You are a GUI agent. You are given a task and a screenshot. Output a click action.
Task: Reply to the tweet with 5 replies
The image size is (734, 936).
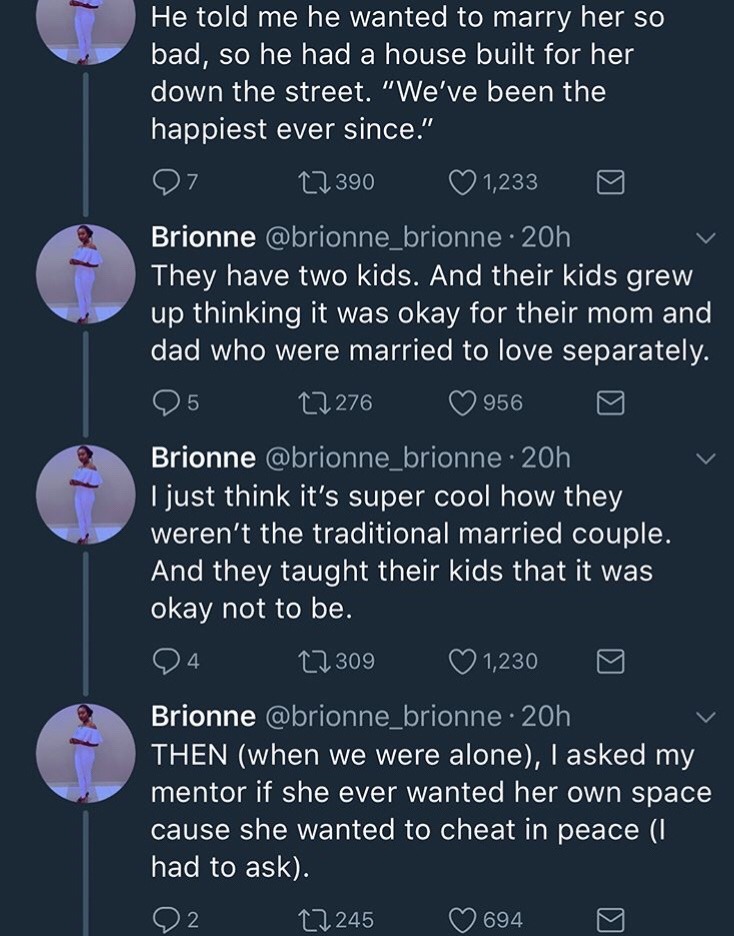click(x=164, y=402)
